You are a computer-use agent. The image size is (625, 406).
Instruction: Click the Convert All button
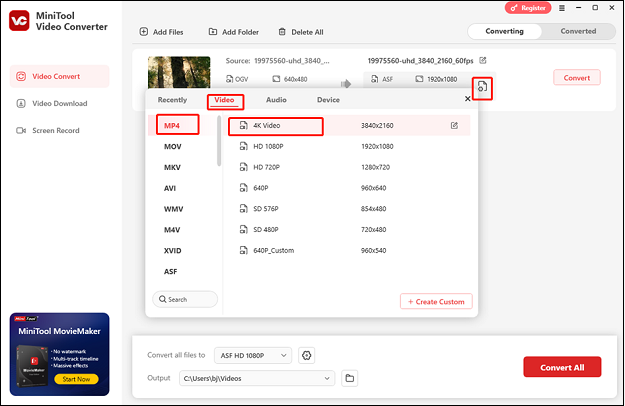(x=562, y=367)
